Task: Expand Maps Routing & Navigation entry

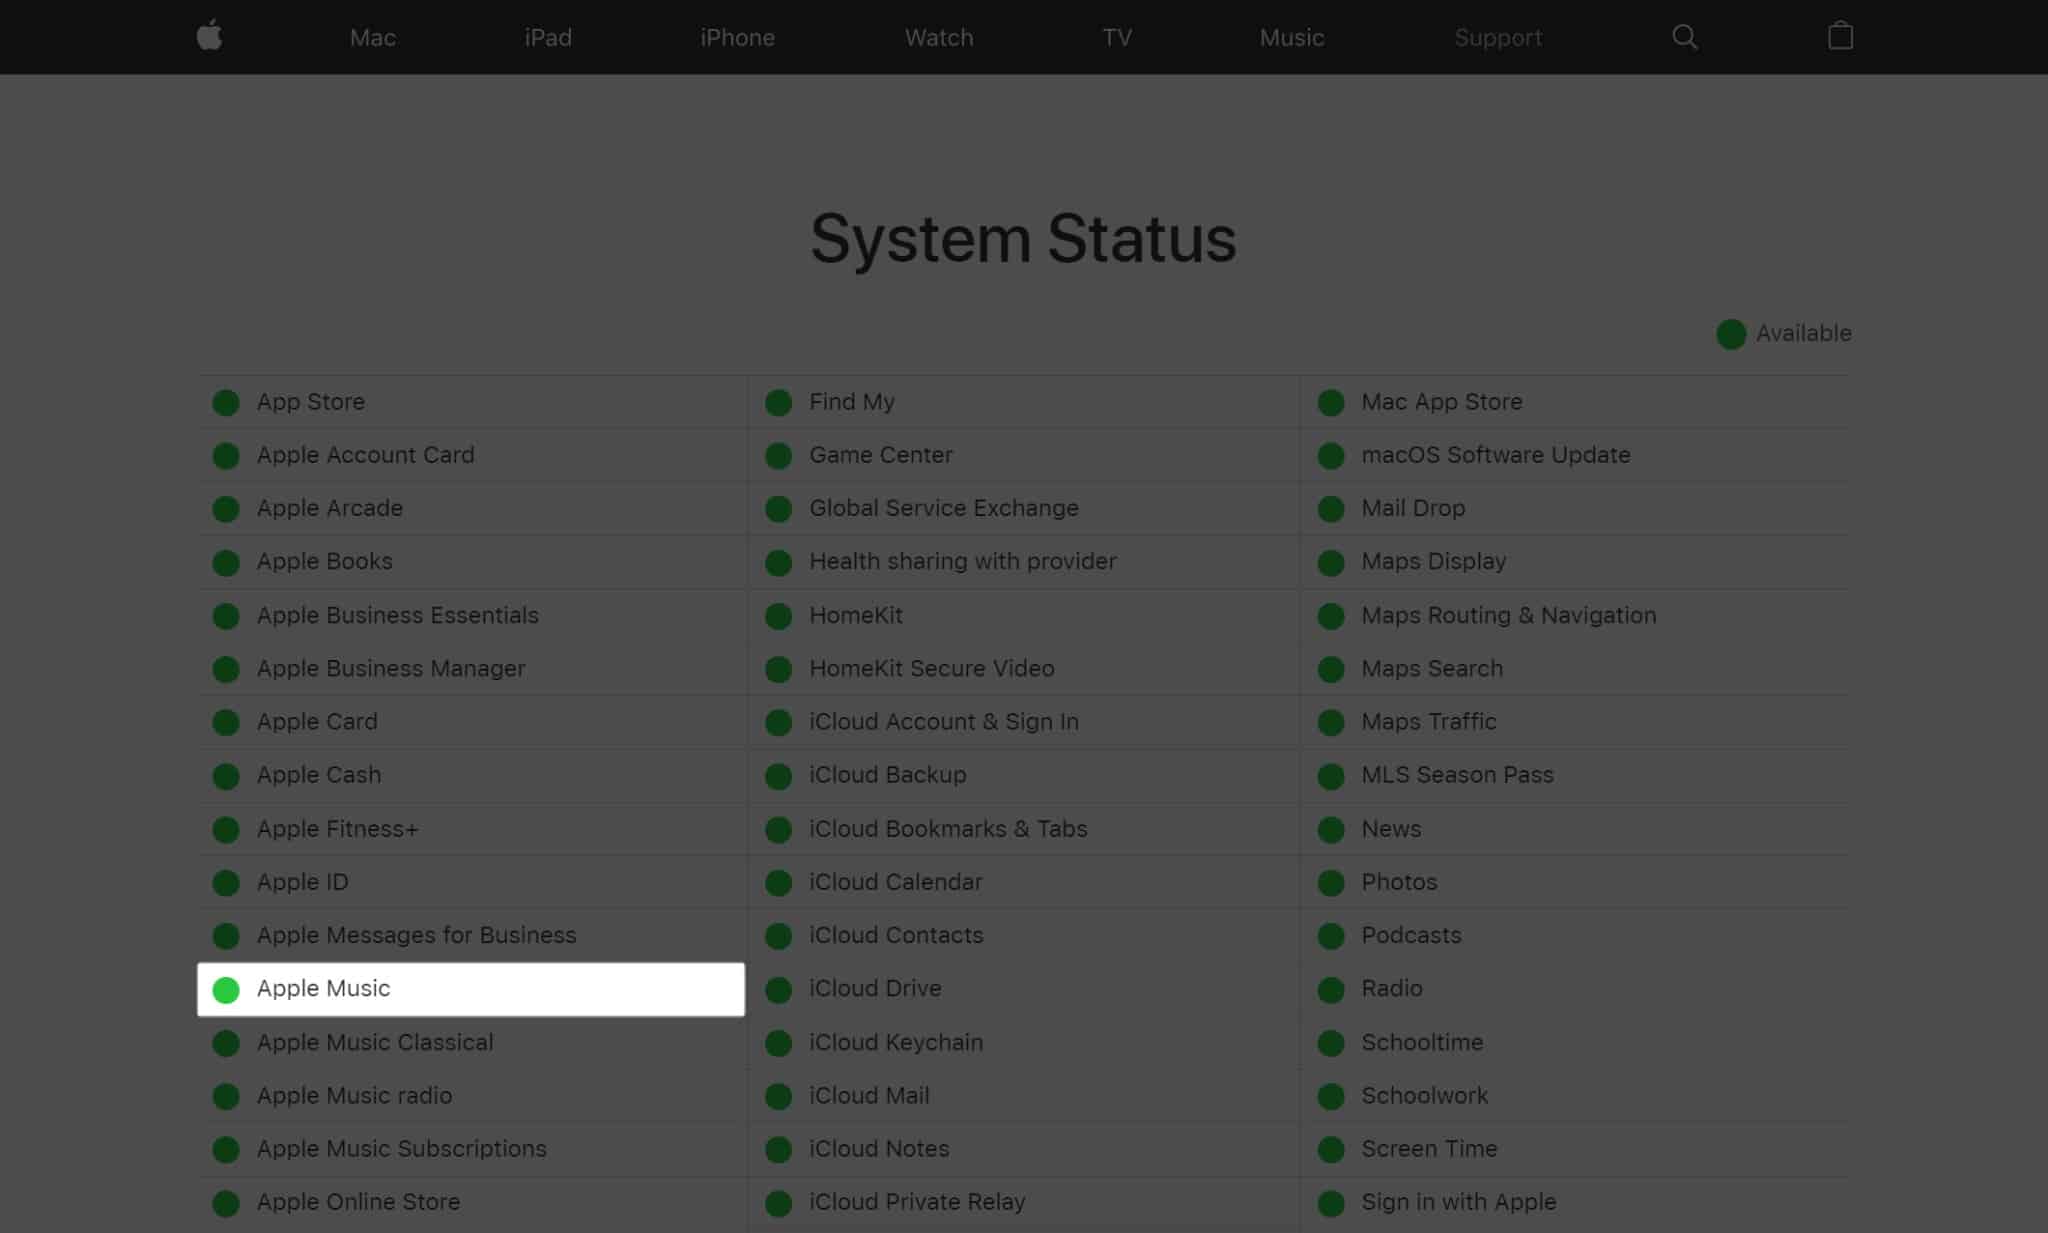Action: (1508, 614)
